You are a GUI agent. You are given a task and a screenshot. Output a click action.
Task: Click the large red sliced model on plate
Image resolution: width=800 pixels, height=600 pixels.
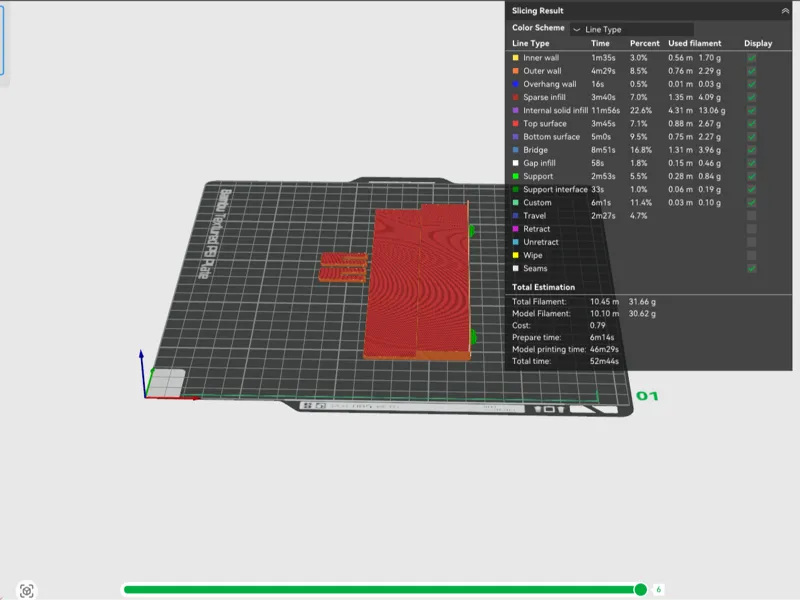coord(417,281)
